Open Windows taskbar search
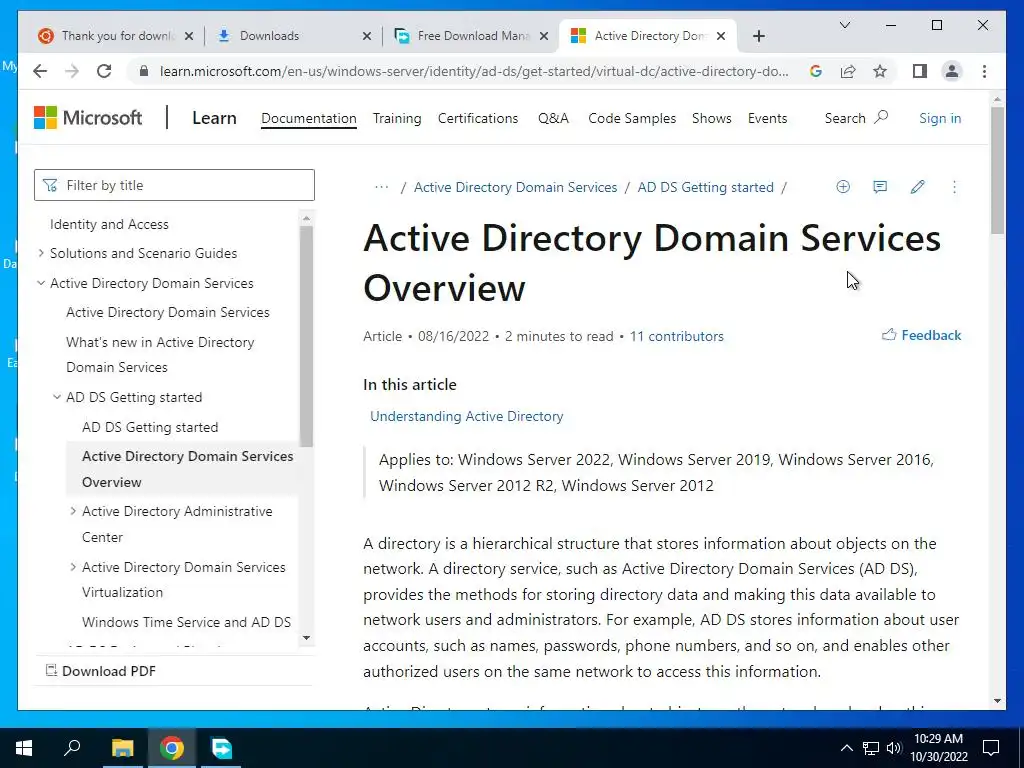The width and height of the screenshot is (1024, 768). [72, 748]
